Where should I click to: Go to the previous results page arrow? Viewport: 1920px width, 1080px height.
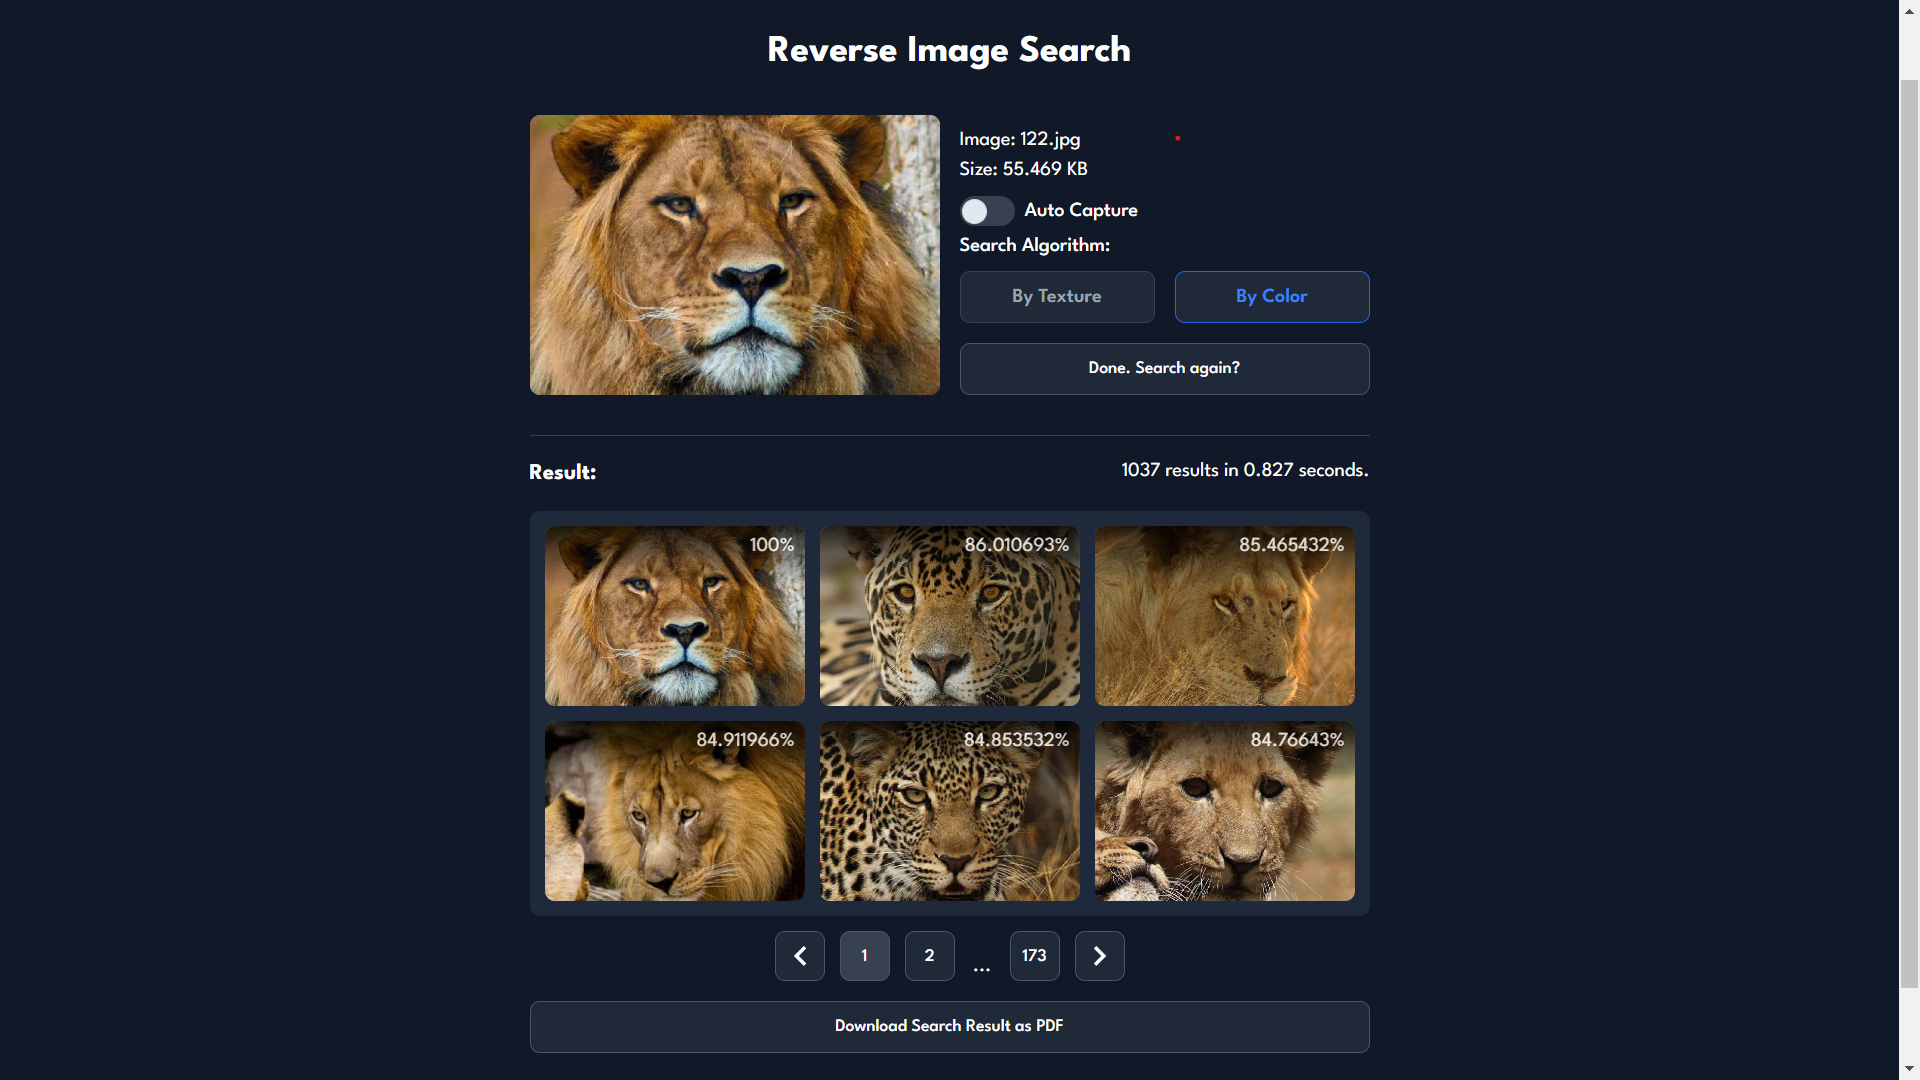tap(799, 956)
